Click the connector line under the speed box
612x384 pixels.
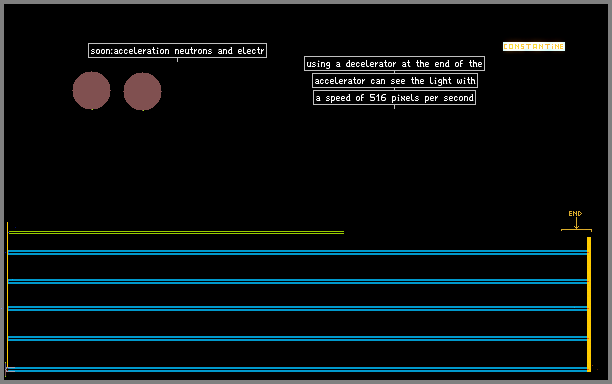pyautogui.click(x=395, y=107)
